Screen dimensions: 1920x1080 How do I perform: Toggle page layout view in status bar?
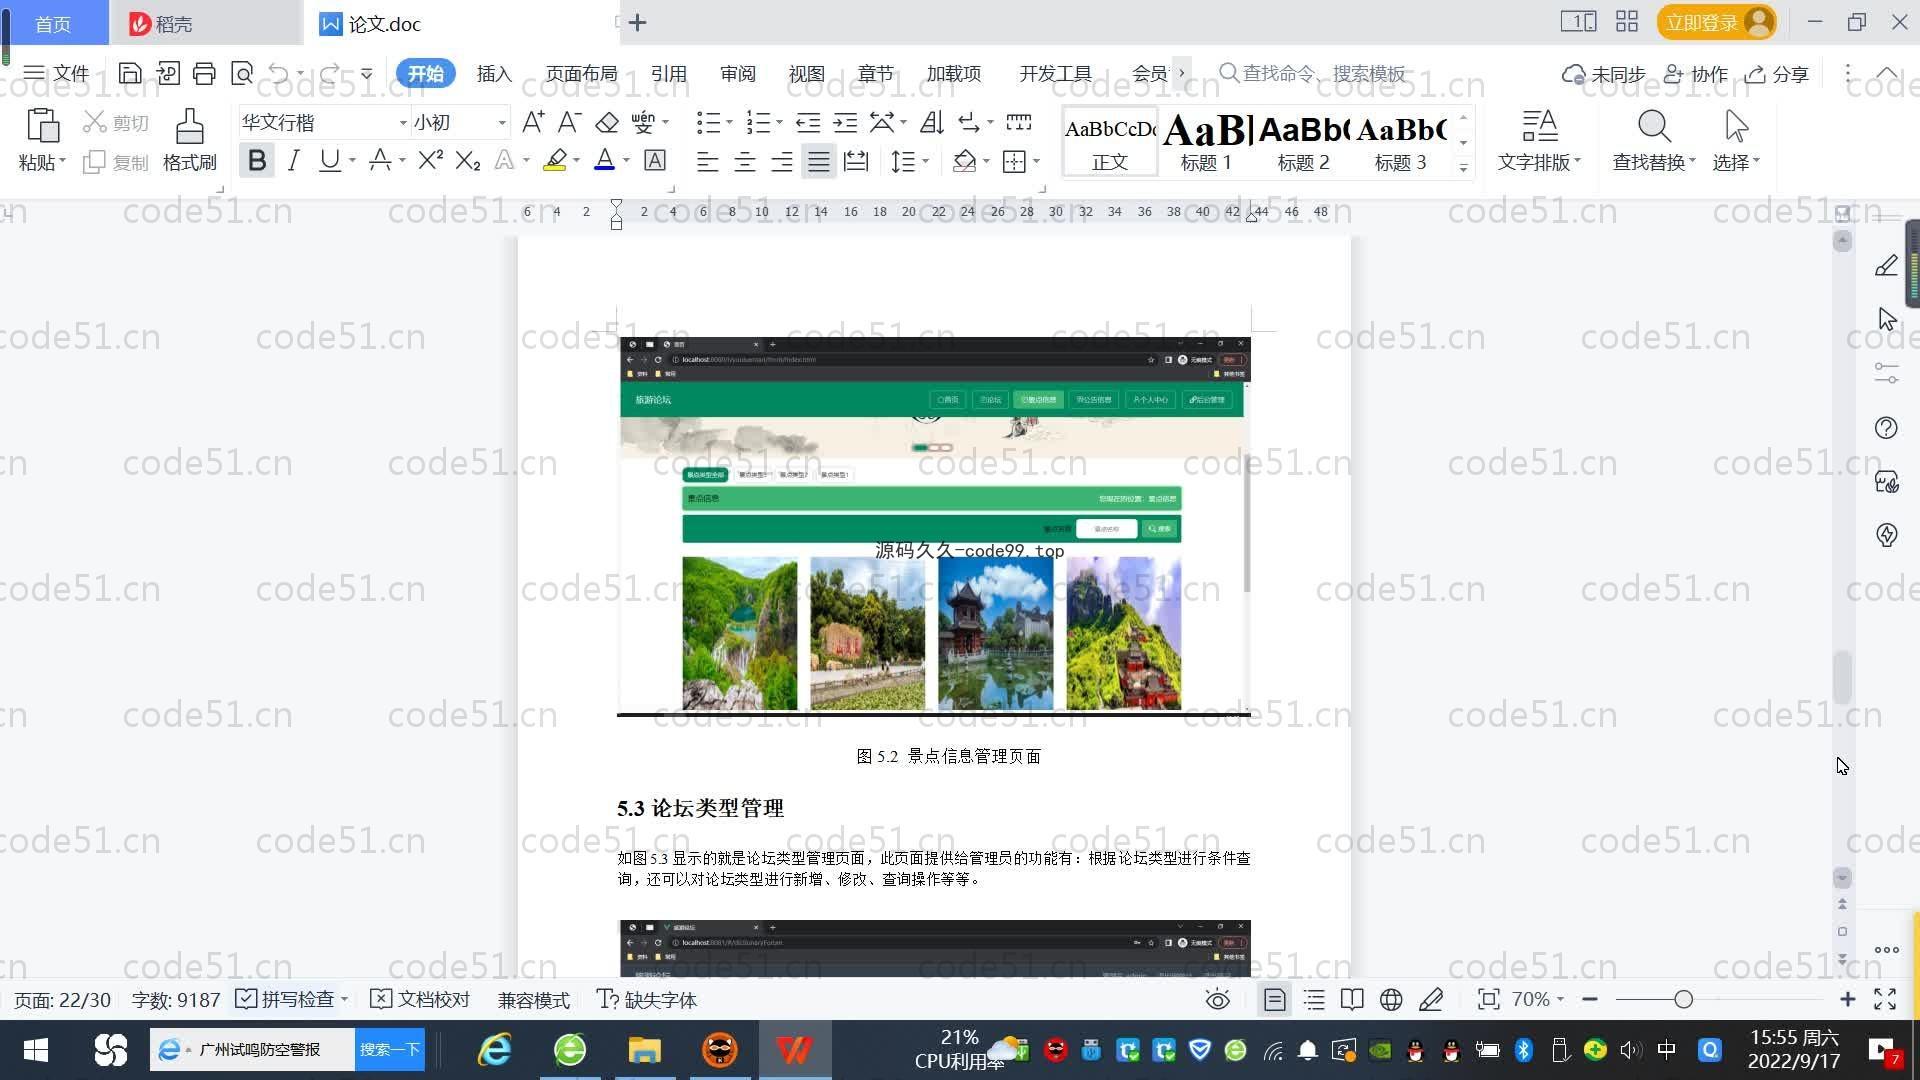point(1274,999)
